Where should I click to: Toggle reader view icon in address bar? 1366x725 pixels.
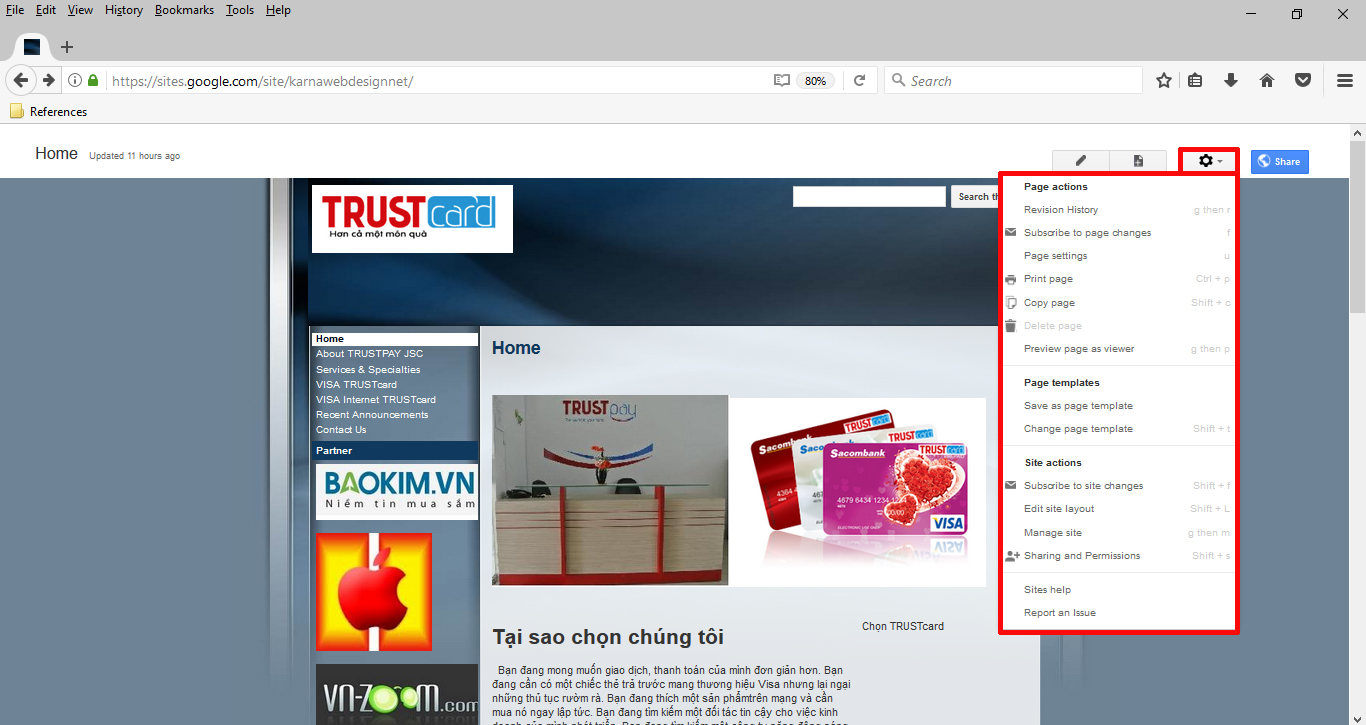(x=782, y=80)
